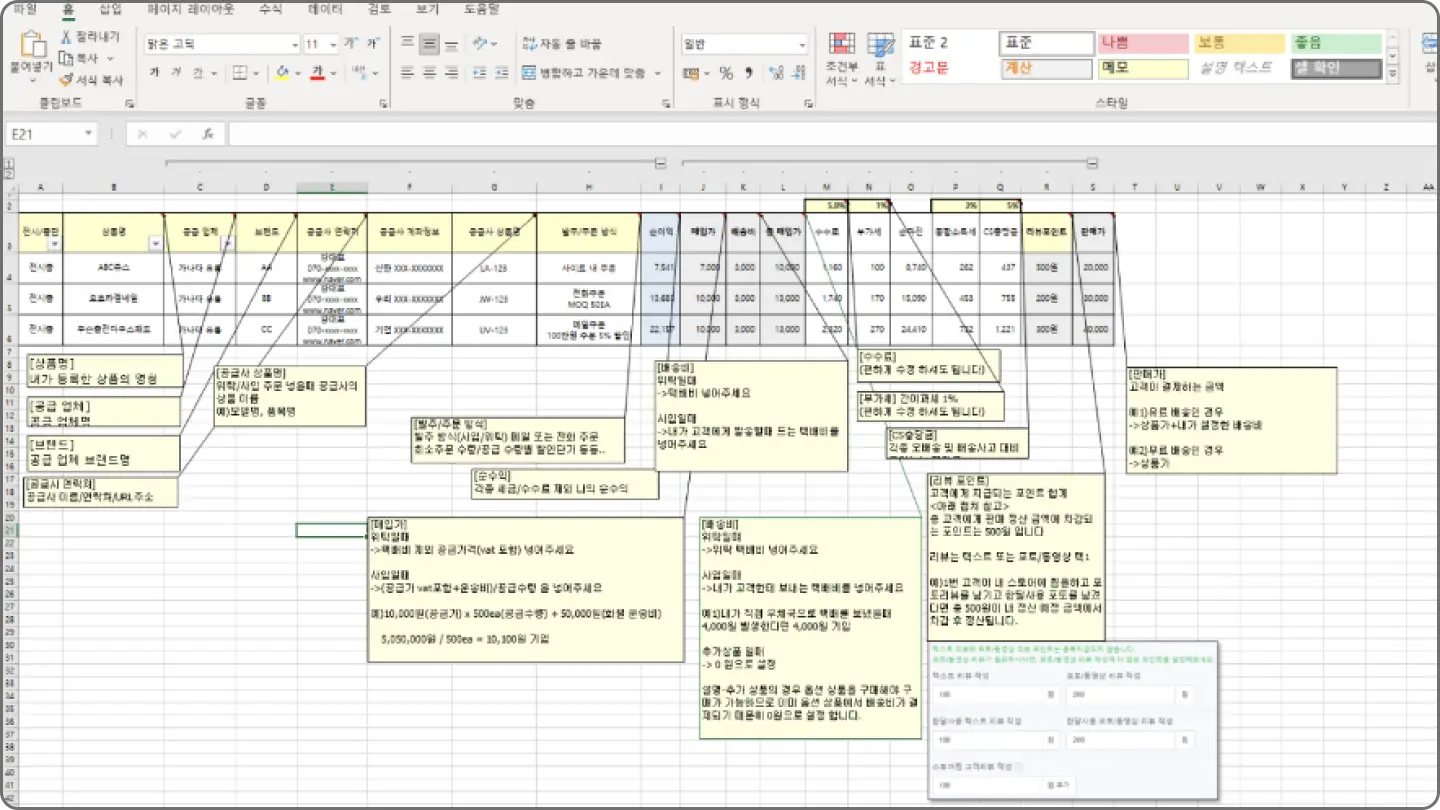Switch to the 페이지 레이아웃 ribbon tab
The width and height of the screenshot is (1440, 810).
191,9
